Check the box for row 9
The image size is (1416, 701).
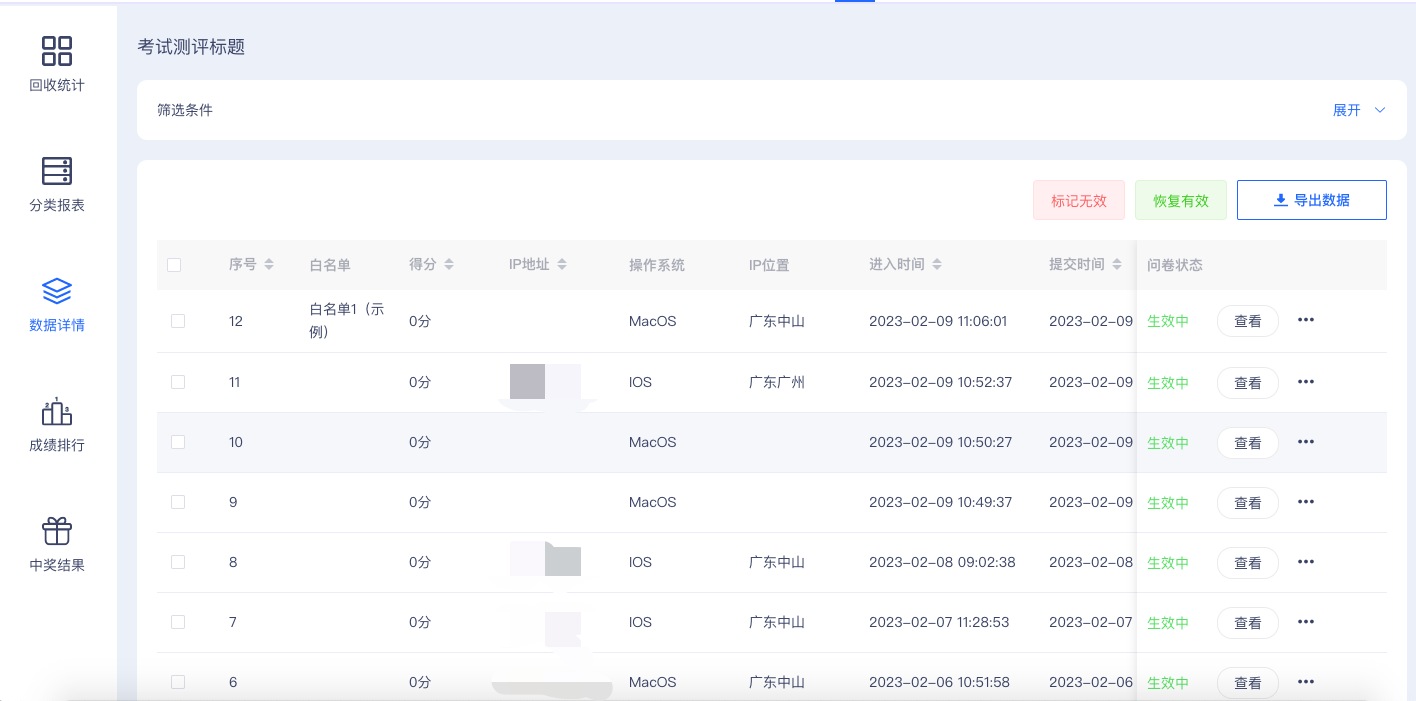tap(178, 502)
